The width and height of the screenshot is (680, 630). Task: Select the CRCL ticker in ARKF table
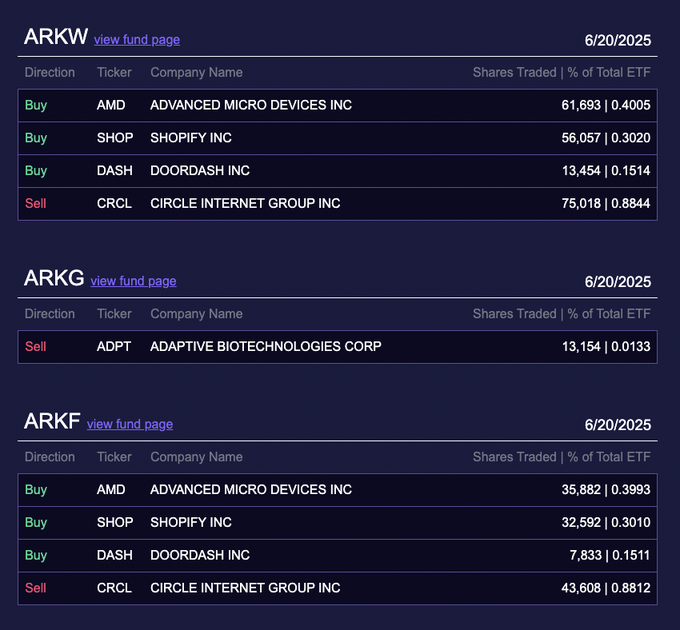coord(114,588)
